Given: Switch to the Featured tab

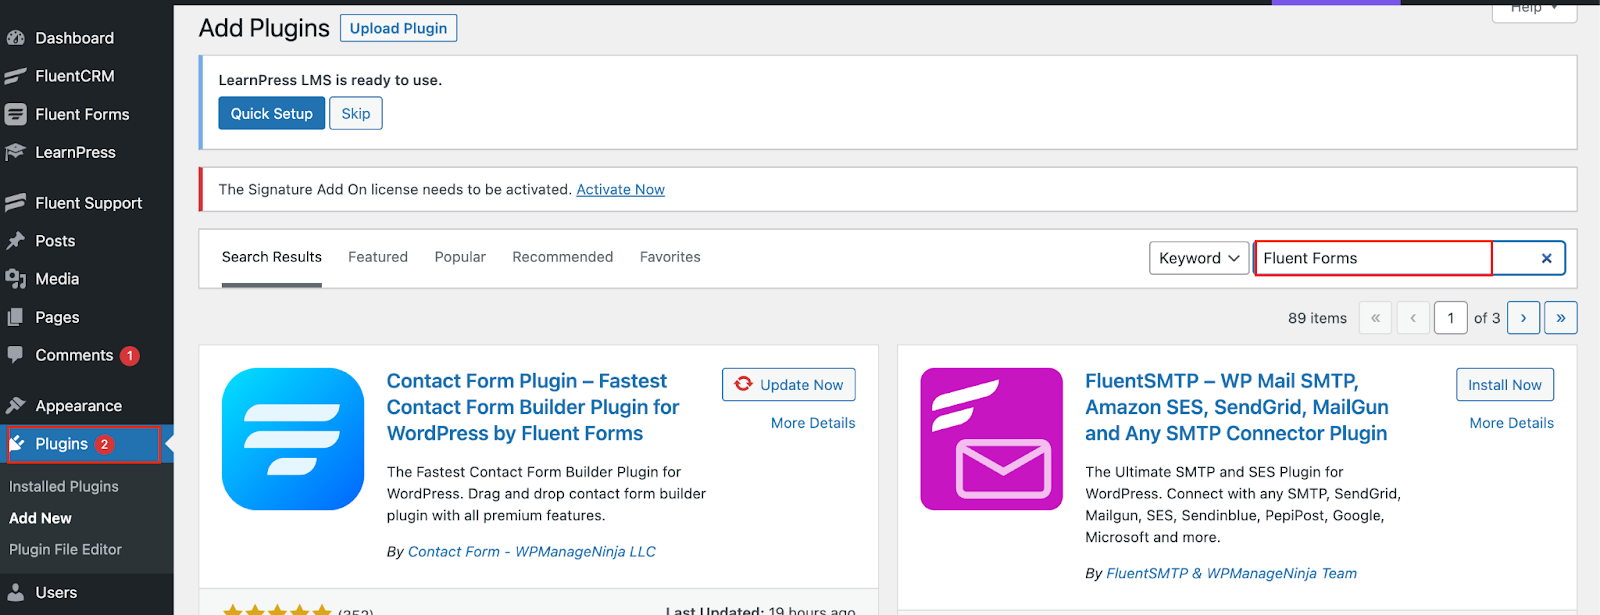Looking at the screenshot, I should 378,257.
